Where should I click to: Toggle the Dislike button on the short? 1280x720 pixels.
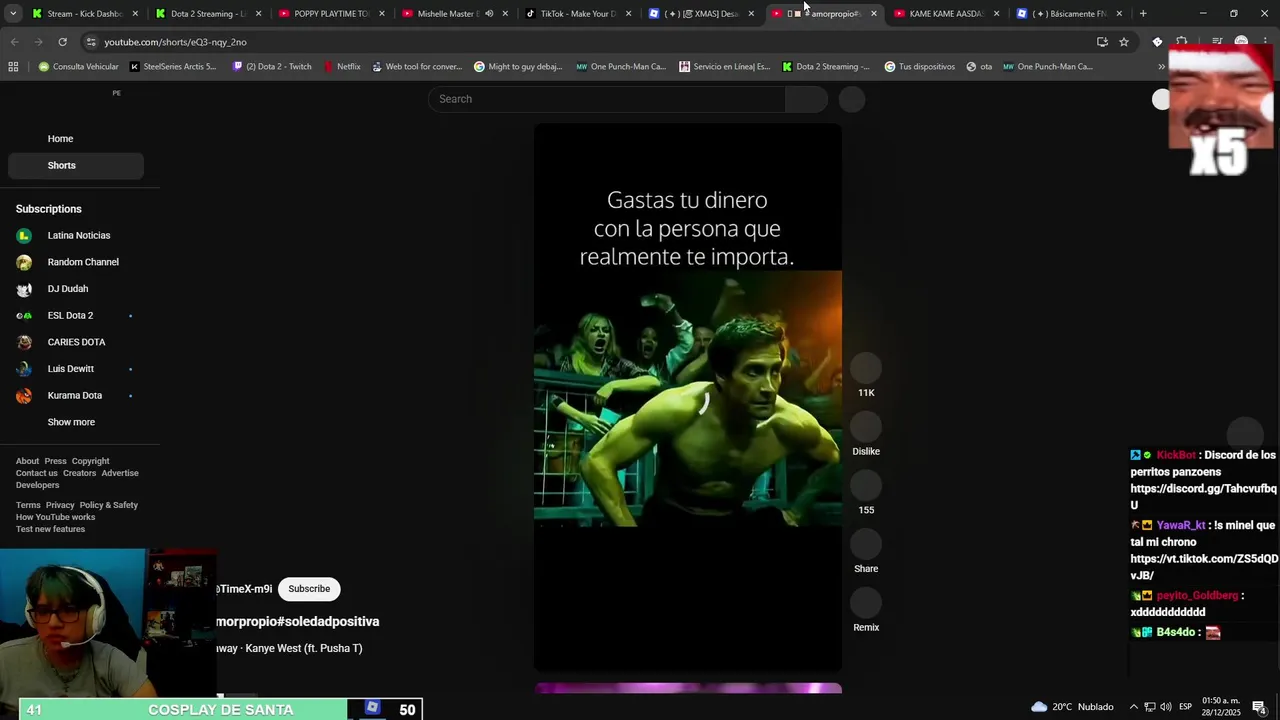coord(866,427)
